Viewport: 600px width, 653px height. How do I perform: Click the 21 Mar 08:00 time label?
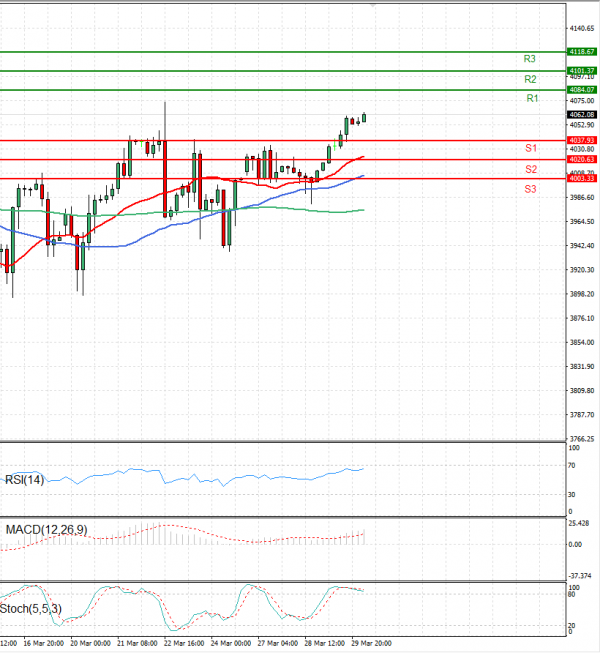click(x=137, y=643)
